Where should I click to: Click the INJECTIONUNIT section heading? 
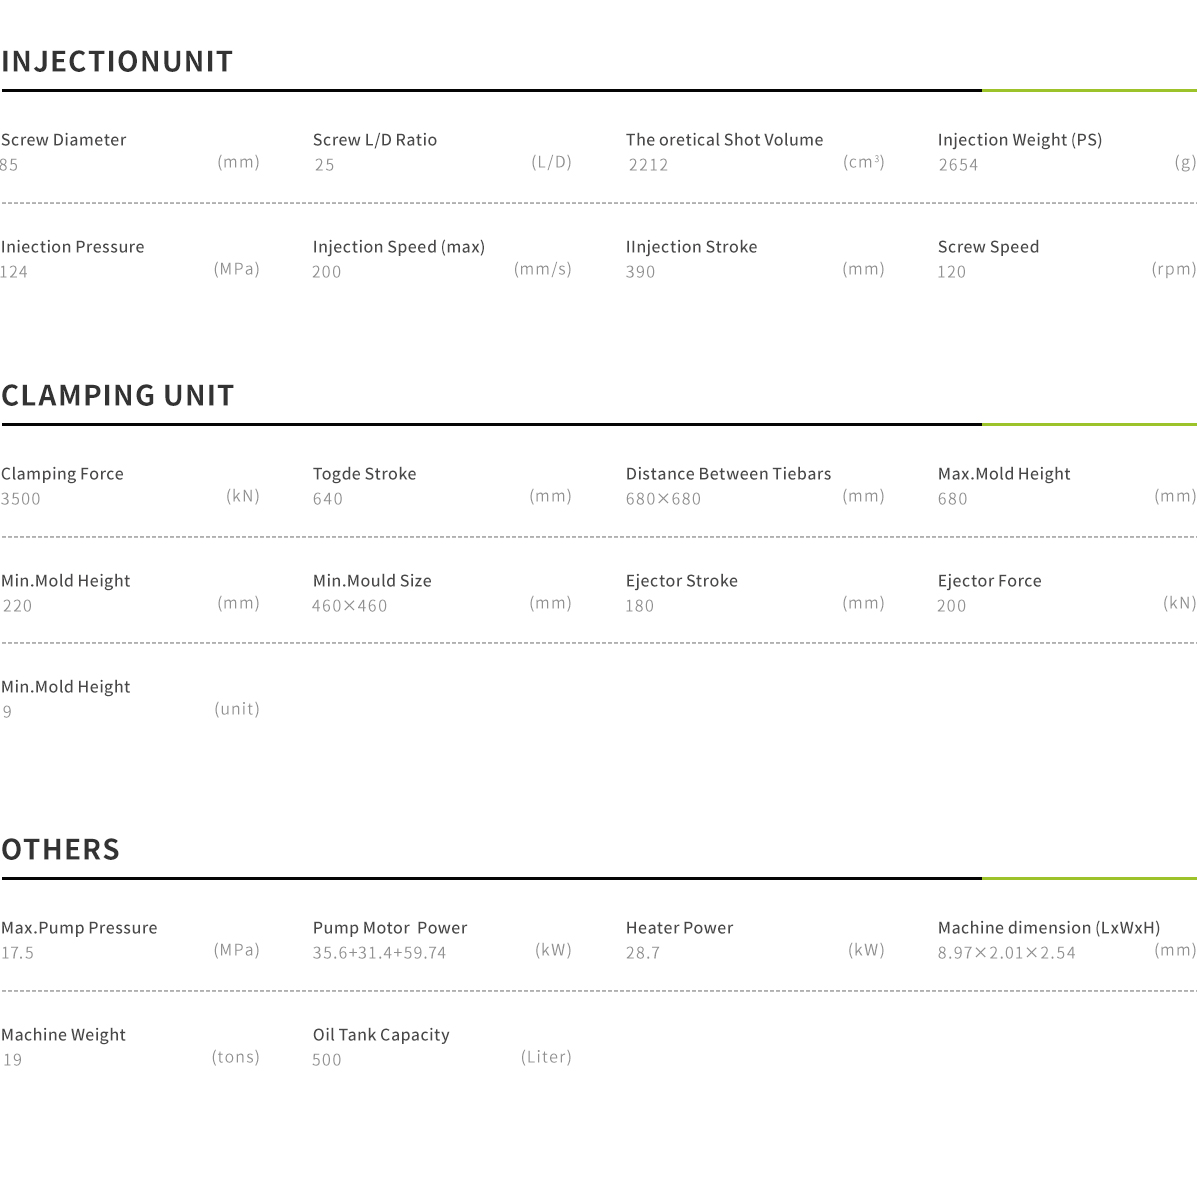pyautogui.click(x=117, y=62)
